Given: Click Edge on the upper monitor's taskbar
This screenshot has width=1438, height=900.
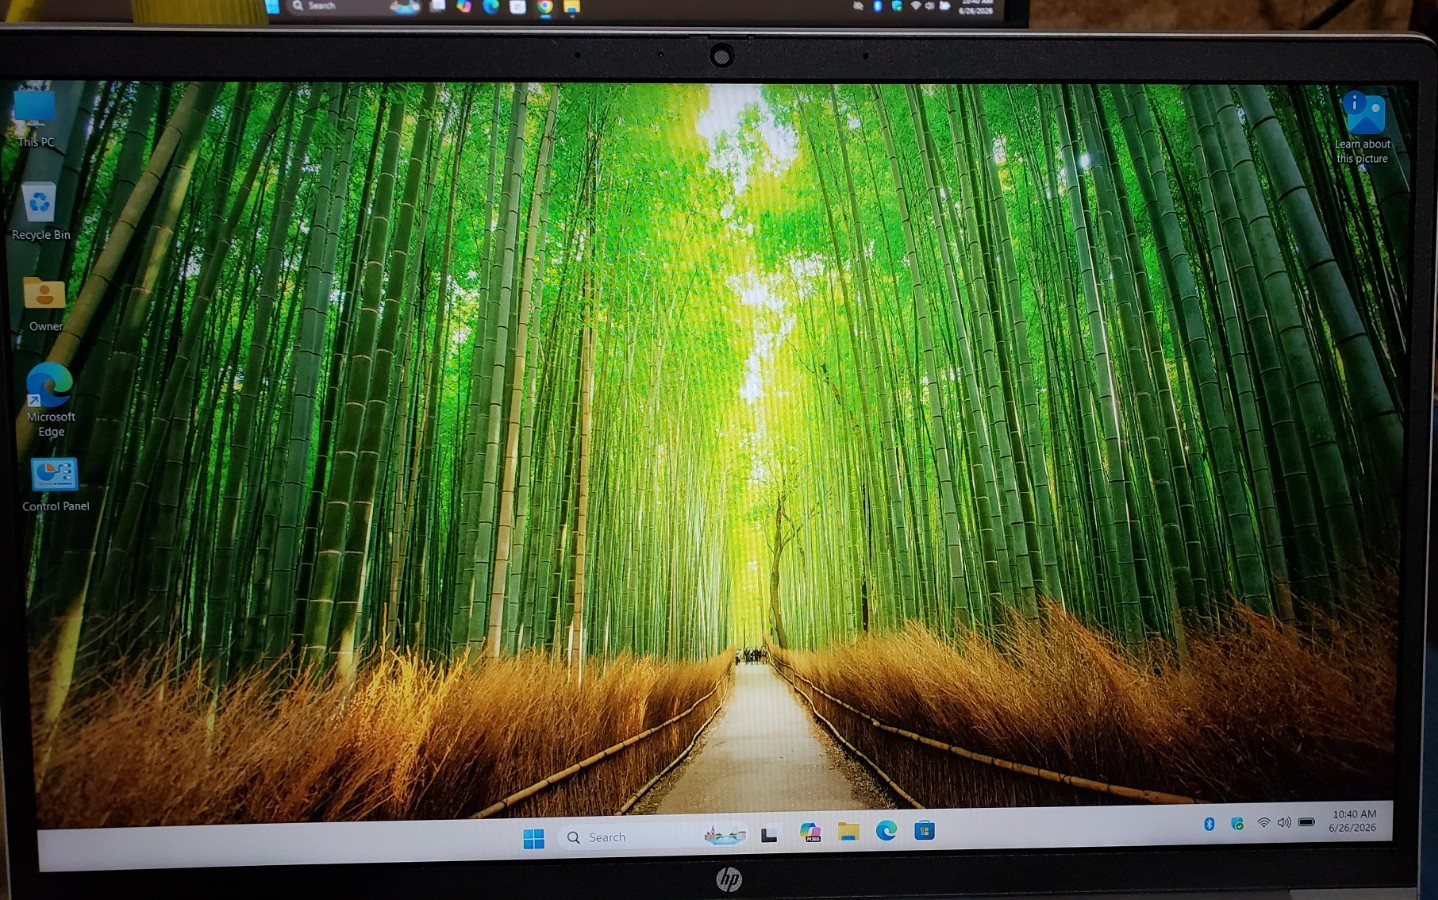Looking at the screenshot, I should (x=491, y=6).
